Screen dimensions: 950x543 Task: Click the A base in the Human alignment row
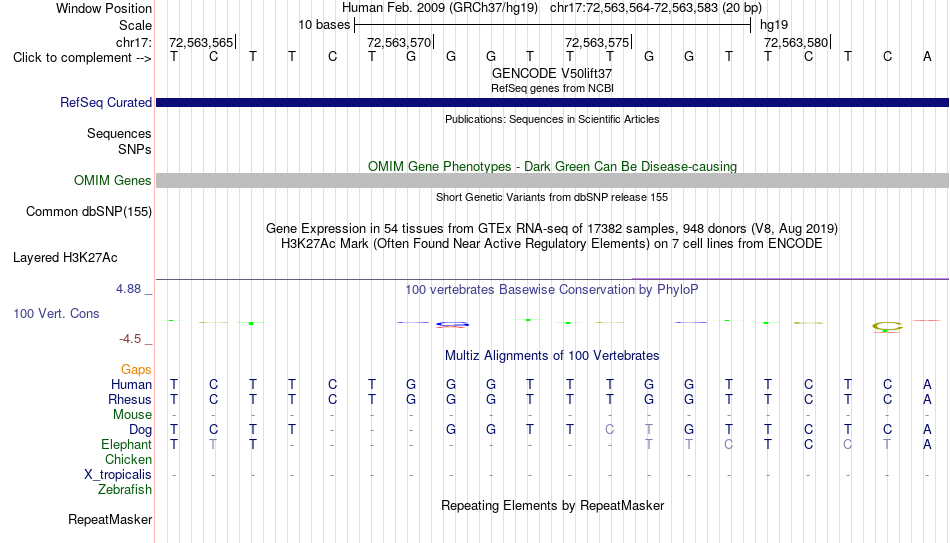click(927, 384)
